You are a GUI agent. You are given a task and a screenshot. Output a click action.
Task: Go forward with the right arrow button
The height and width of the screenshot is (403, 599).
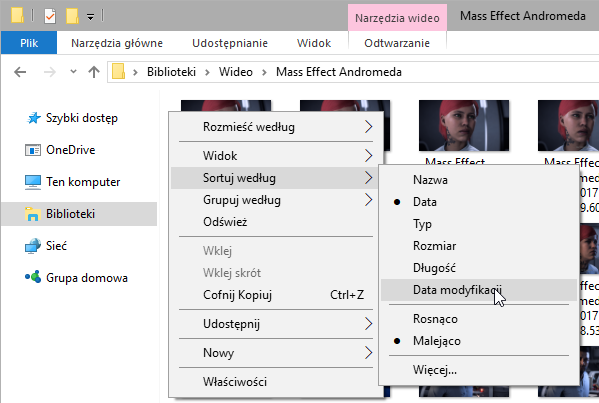pyautogui.click(x=50, y=72)
